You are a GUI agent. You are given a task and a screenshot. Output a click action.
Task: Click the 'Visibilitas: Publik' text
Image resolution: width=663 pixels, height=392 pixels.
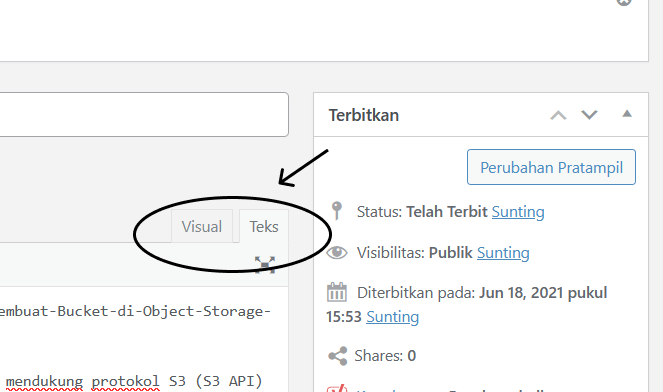tap(414, 252)
